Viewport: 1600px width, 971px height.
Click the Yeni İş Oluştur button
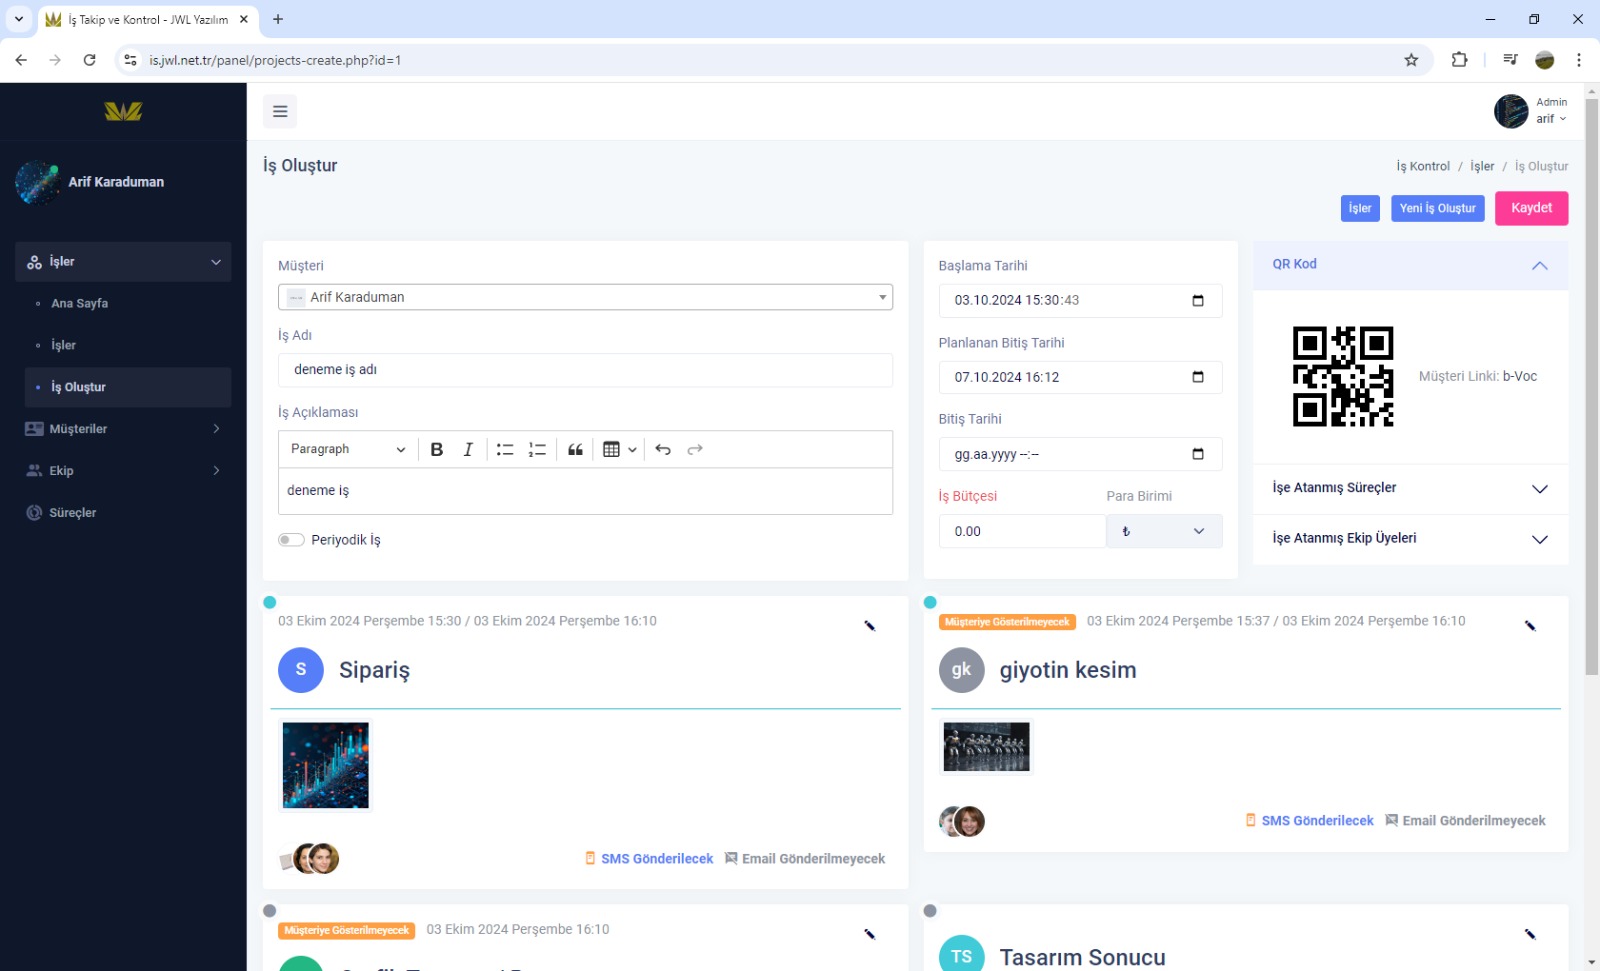click(x=1437, y=208)
